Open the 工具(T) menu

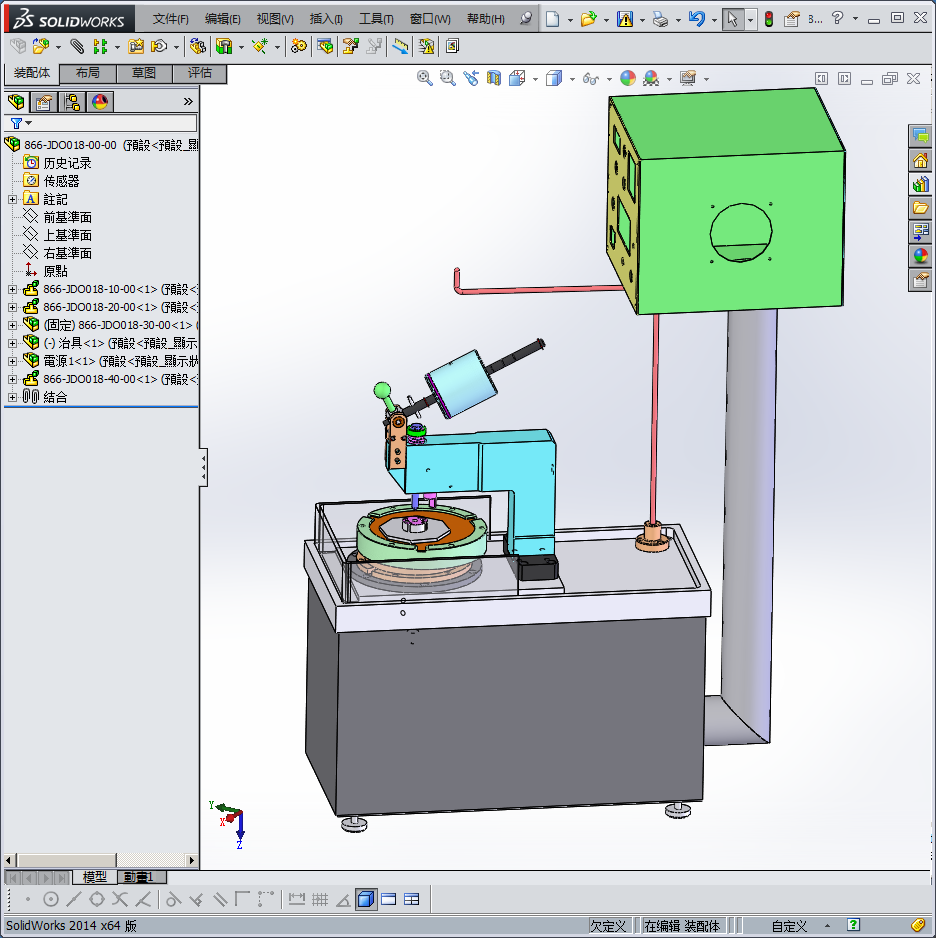click(376, 19)
